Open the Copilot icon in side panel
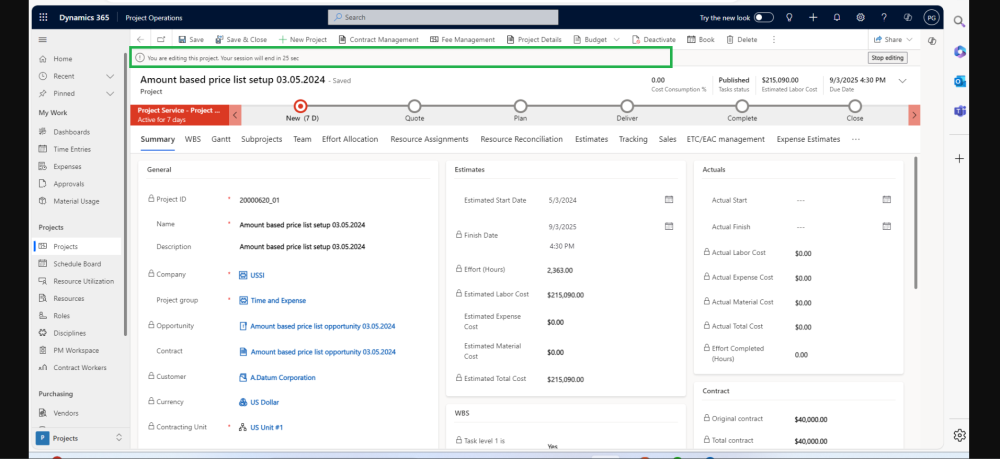This screenshot has height=459, width=1000. click(960, 52)
